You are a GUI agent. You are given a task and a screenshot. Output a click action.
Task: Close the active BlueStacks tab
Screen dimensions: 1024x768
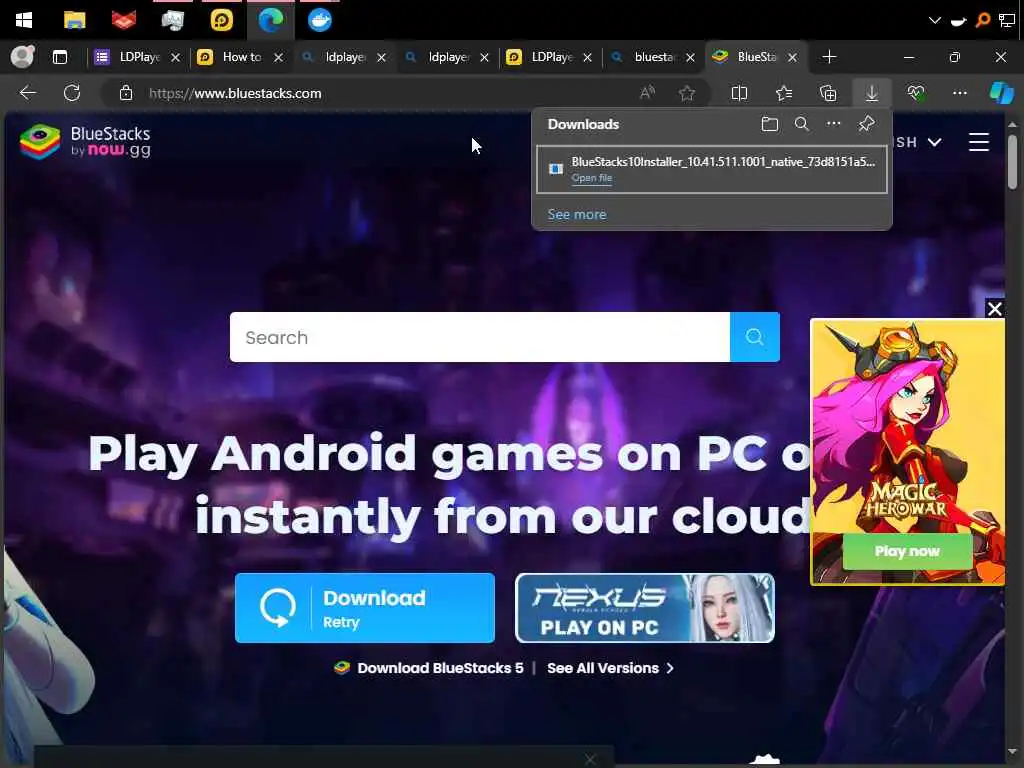pyautogui.click(x=792, y=57)
